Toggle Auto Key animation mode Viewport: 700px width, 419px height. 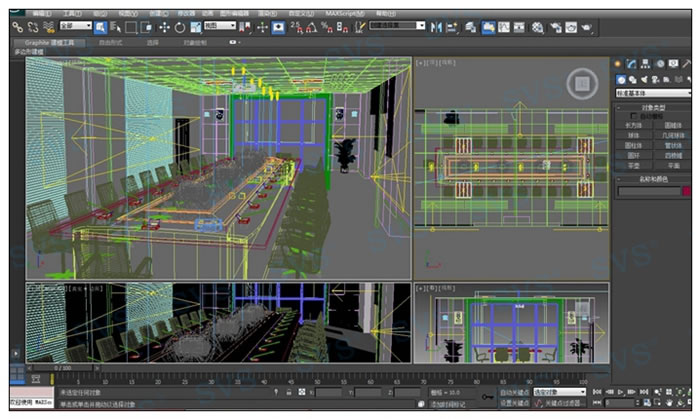pos(512,392)
